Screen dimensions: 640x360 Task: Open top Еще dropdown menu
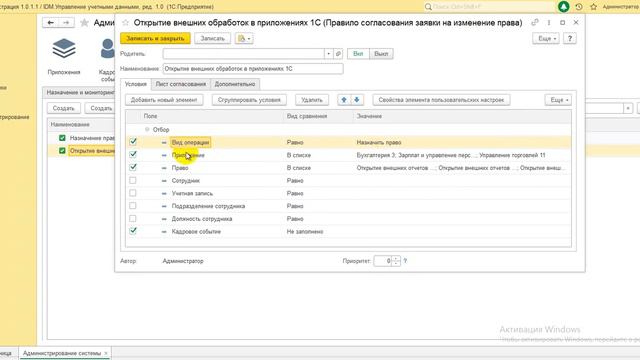pyautogui.click(x=546, y=38)
